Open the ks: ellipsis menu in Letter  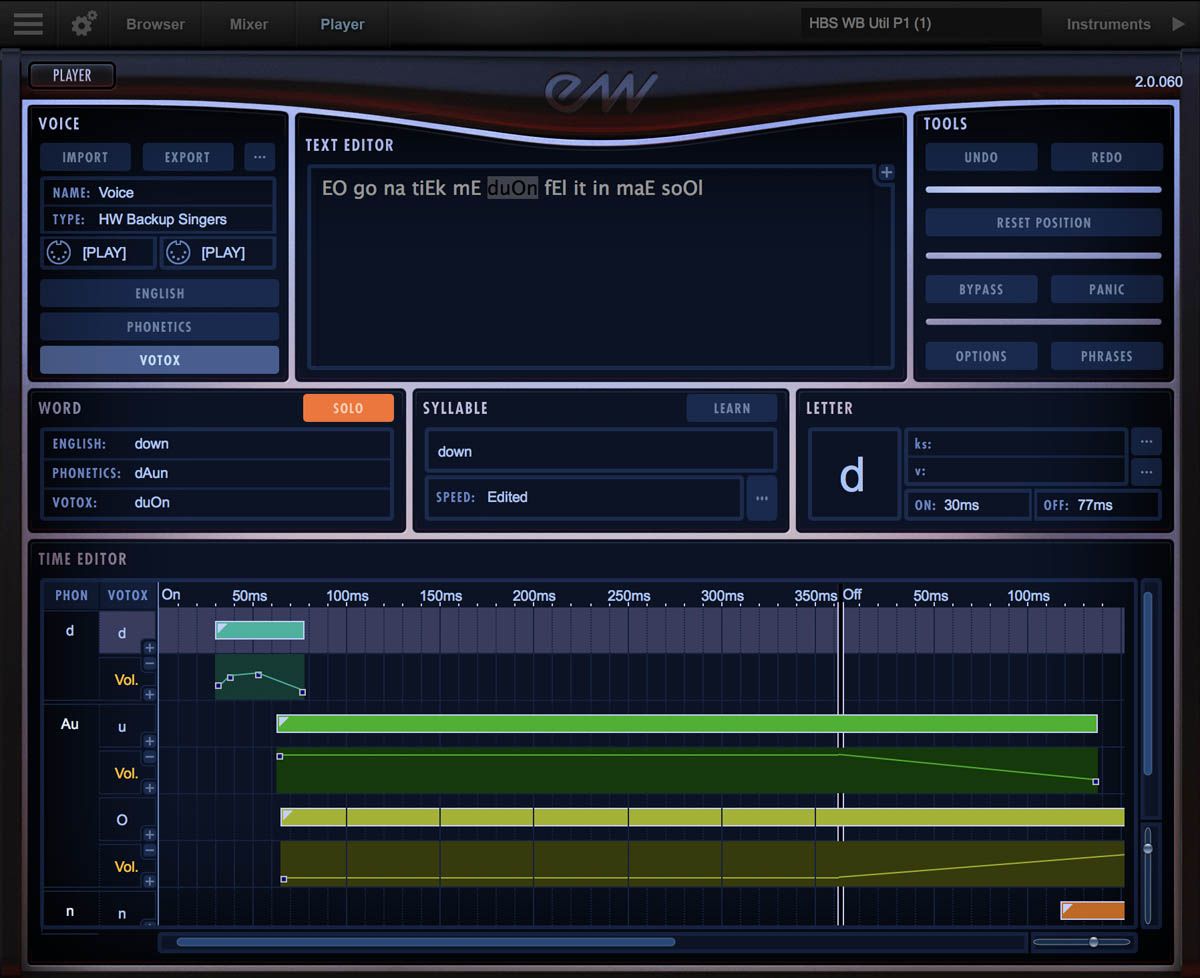pos(1146,441)
